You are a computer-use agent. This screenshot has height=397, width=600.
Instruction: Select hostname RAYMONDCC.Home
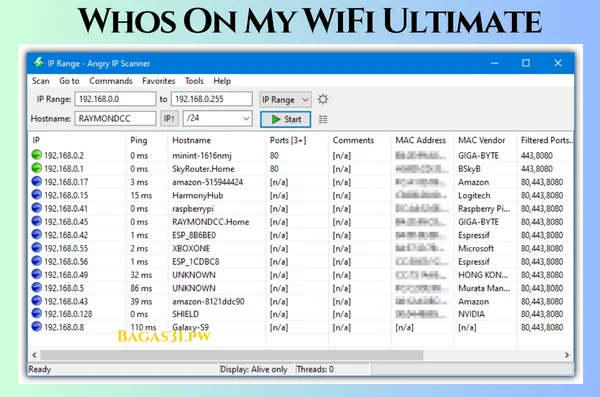(210, 222)
